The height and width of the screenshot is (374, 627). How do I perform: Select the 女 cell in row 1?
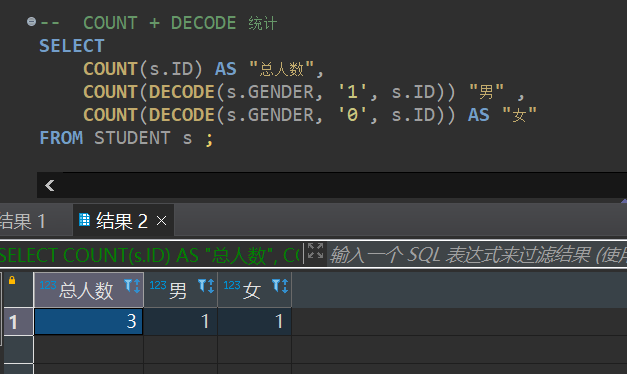tap(255, 322)
